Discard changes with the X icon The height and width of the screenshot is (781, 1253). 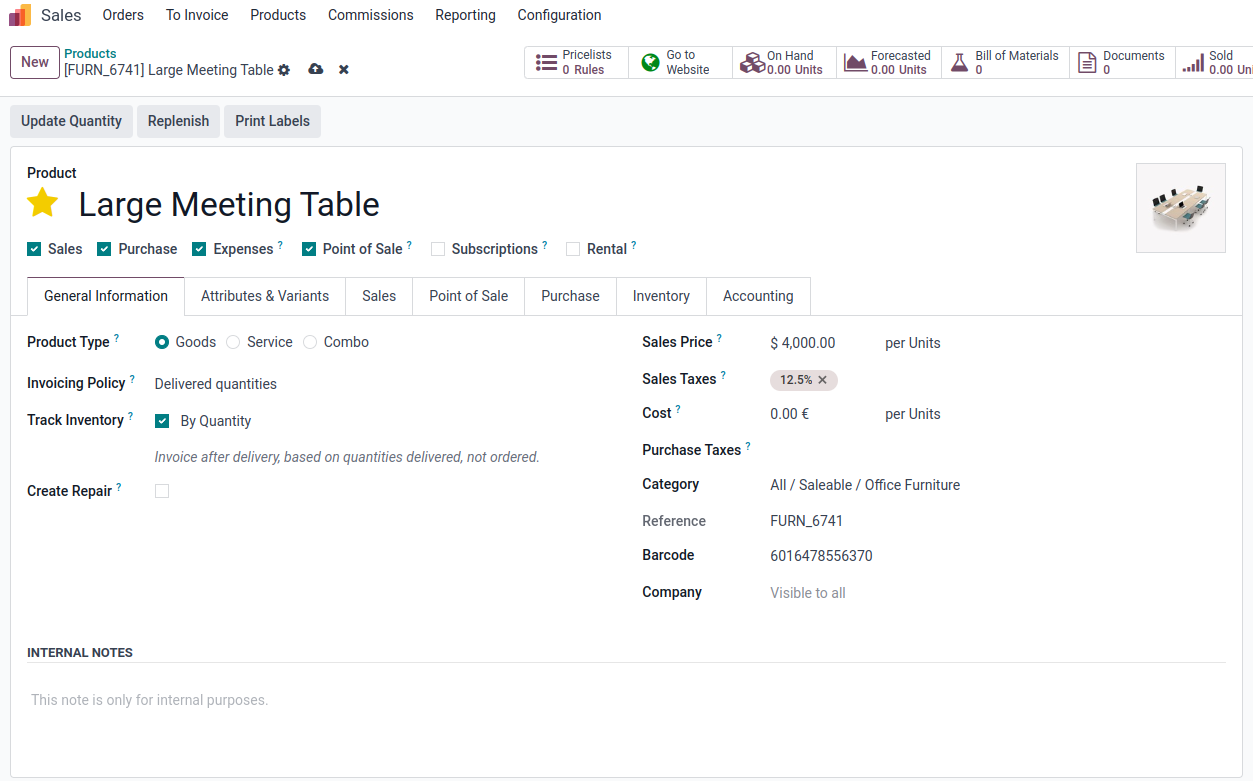coord(344,70)
